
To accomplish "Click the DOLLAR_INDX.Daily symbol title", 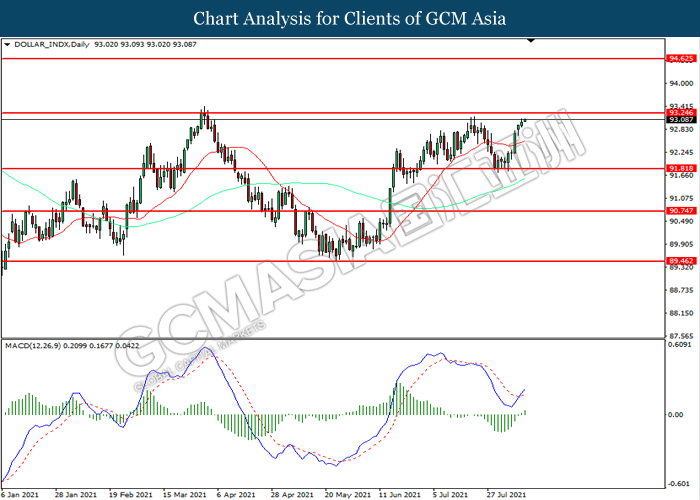I will [x=49, y=45].
